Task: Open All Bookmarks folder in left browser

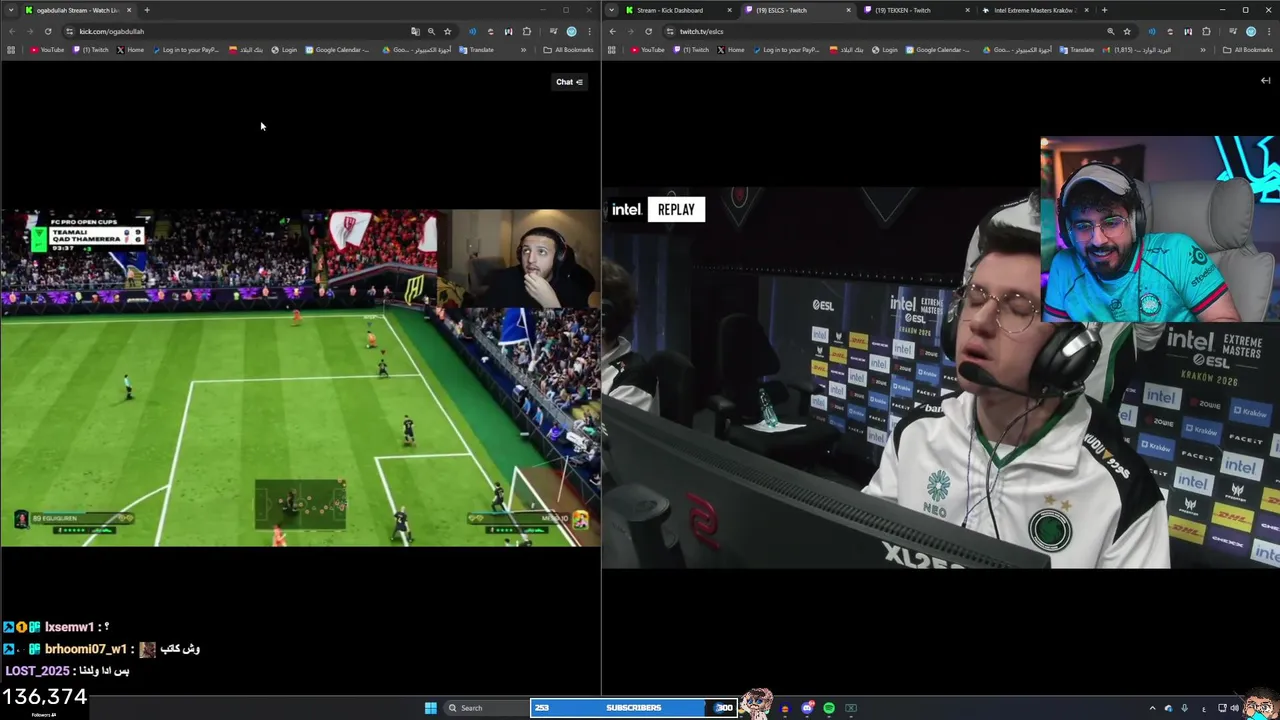Action: coord(568,50)
